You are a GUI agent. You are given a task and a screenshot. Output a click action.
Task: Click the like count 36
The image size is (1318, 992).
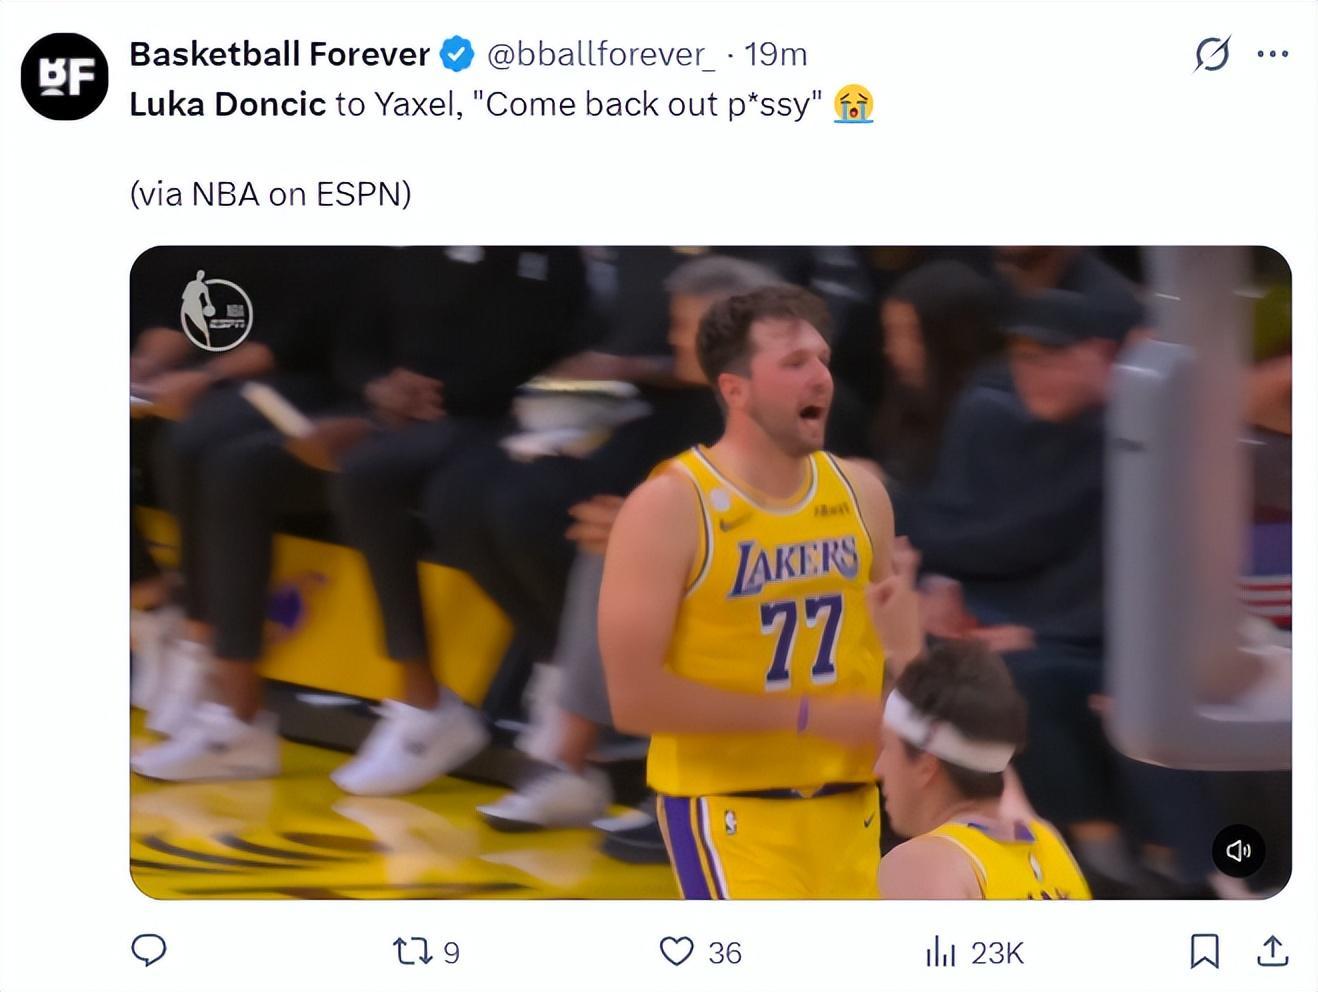725,953
